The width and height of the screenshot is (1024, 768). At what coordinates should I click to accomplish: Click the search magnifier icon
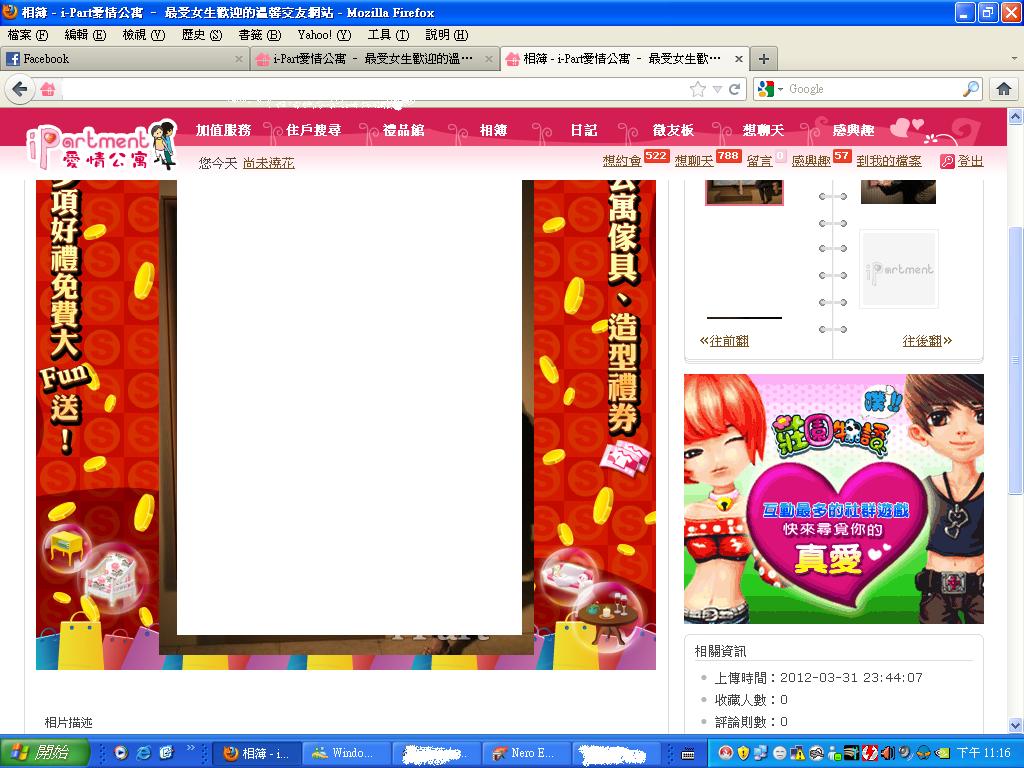[x=971, y=89]
